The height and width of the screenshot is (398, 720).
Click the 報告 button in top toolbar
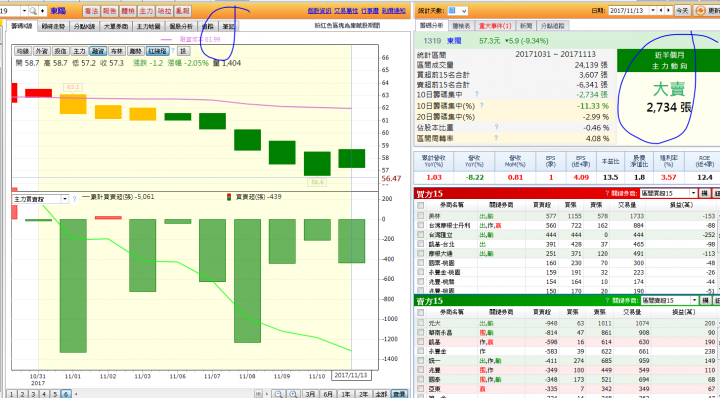pos(109,11)
